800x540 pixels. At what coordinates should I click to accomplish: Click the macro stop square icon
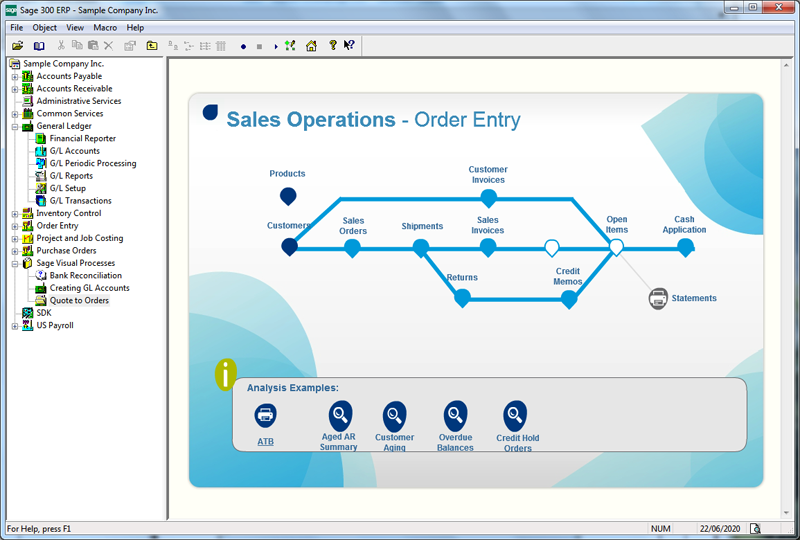[259, 46]
